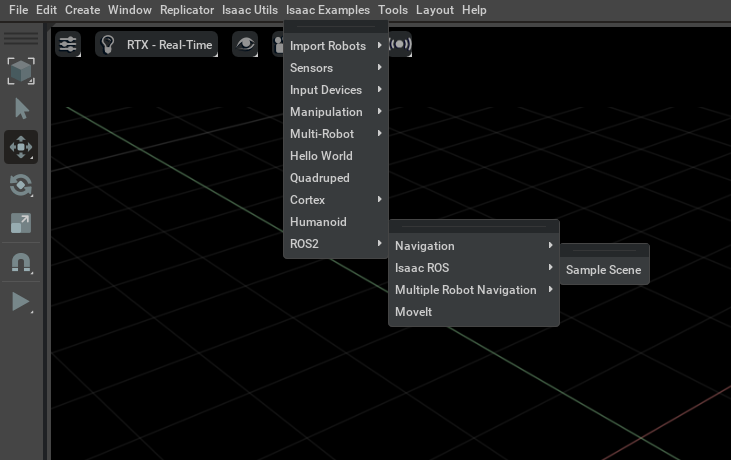Launch the Hello World example
The height and width of the screenshot is (460, 731).
tap(321, 156)
